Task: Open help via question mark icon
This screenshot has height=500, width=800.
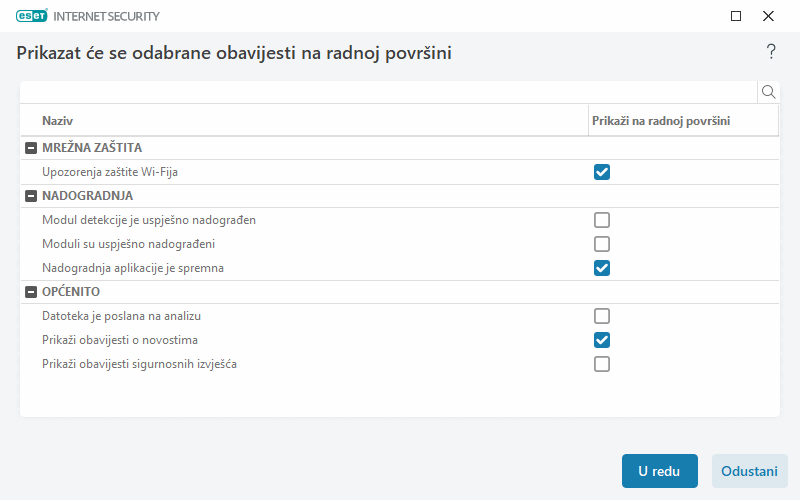Action: pos(771,52)
